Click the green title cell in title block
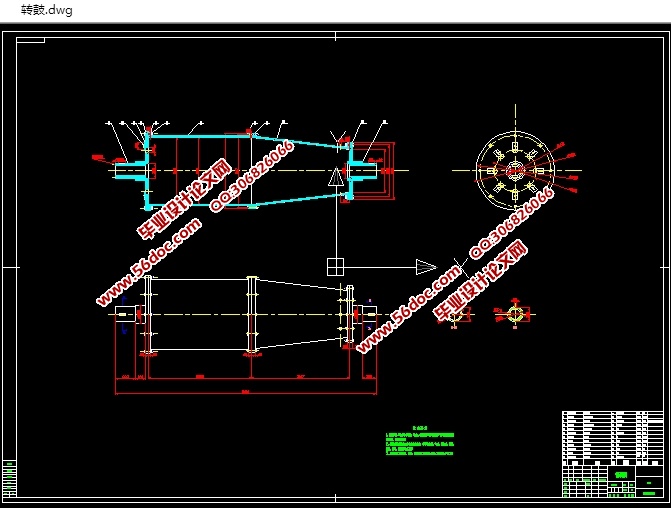The width and height of the screenshot is (671, 508). click(621, 474)
